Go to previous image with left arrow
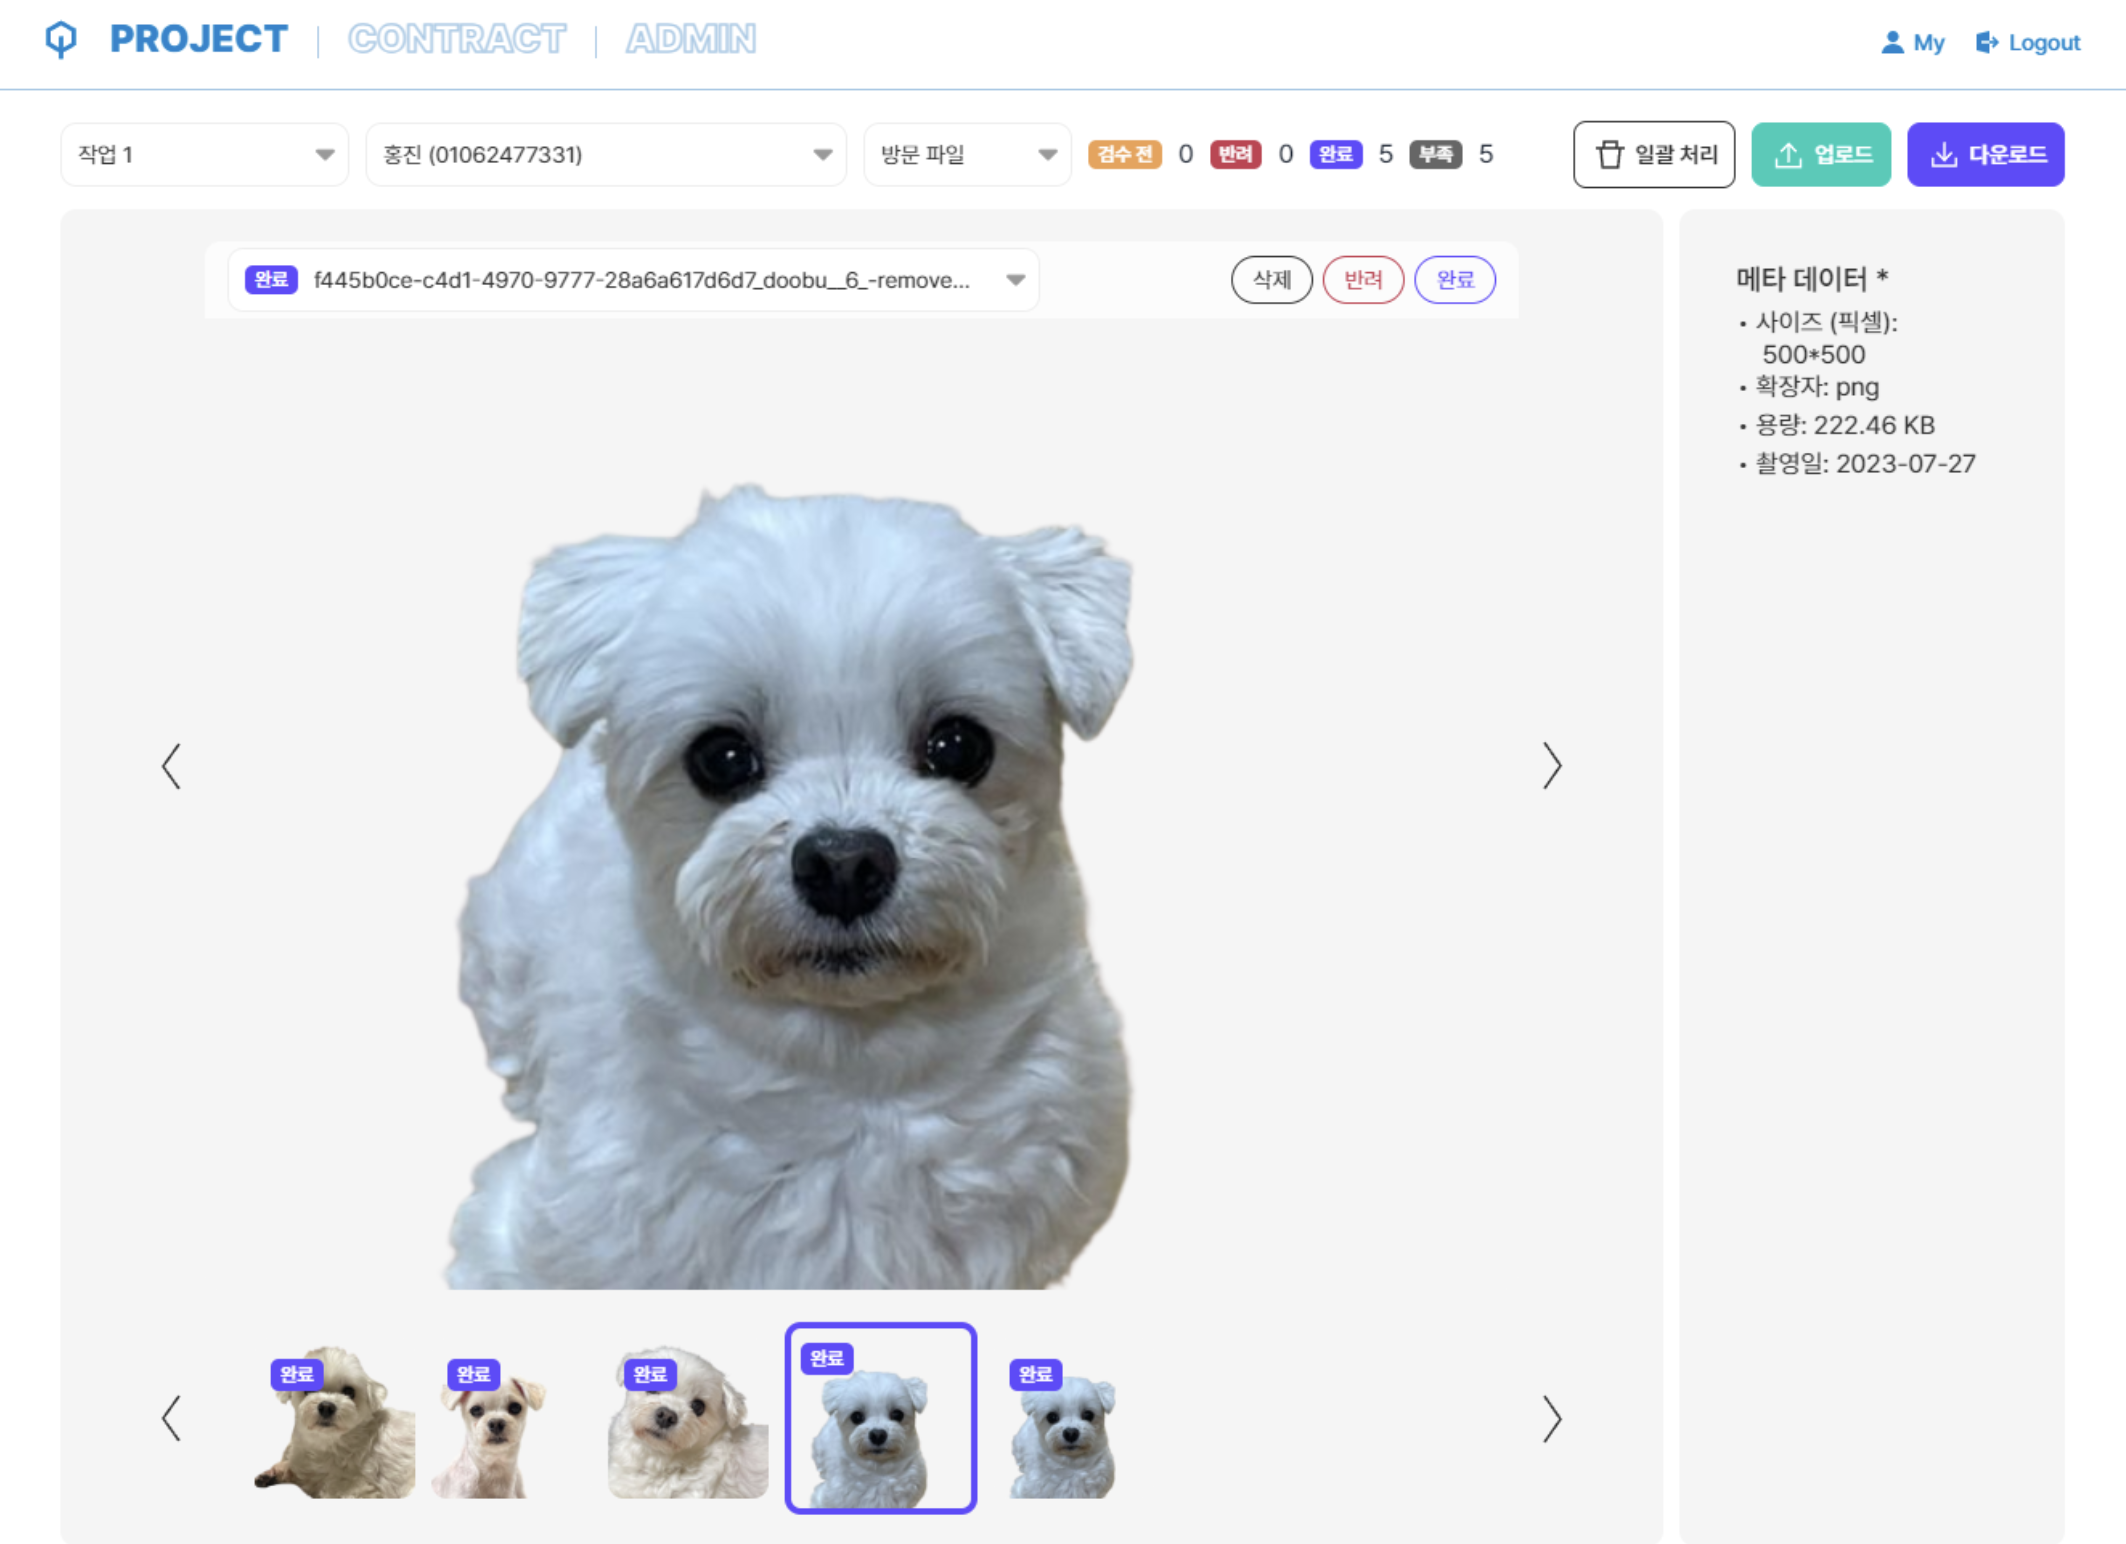The width and height of the screenshot is (2126, 1544). pyautogui.click(x=172, y=766)
